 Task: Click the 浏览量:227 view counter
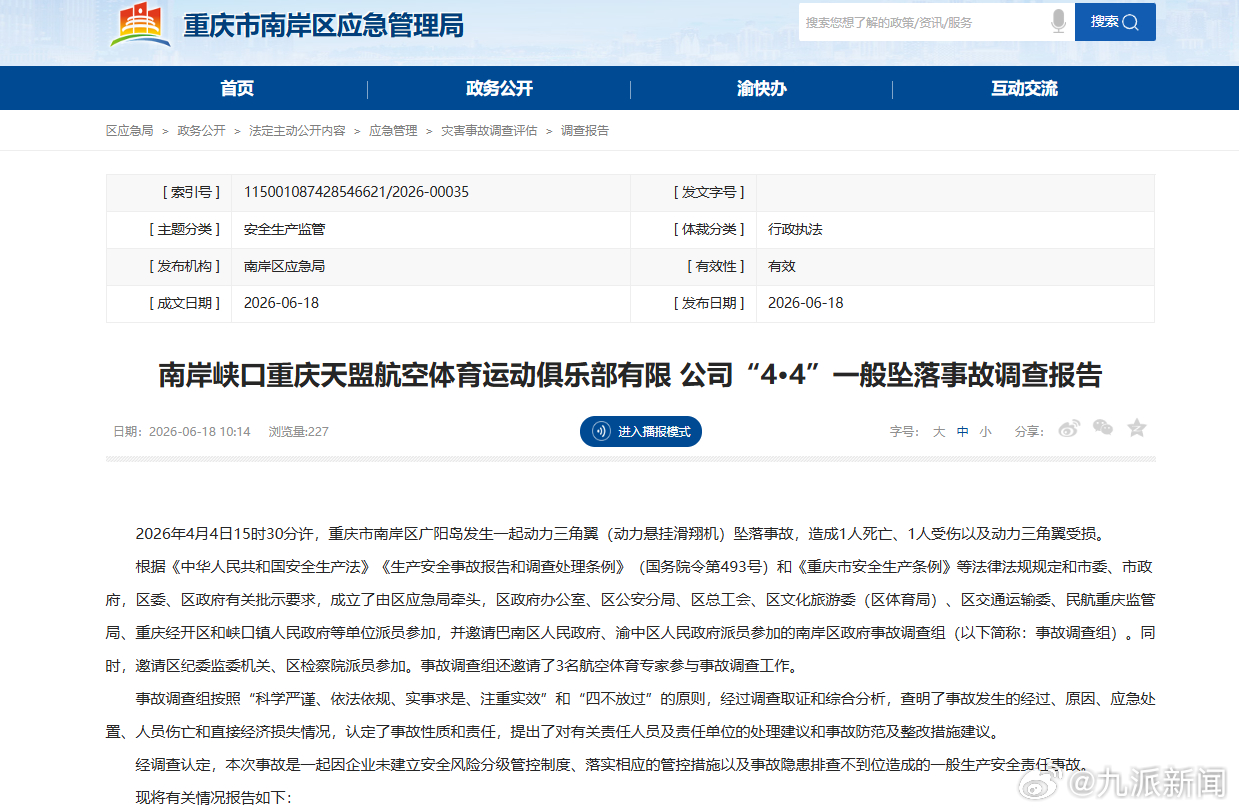pyautogui.click(x=298, y=432)
